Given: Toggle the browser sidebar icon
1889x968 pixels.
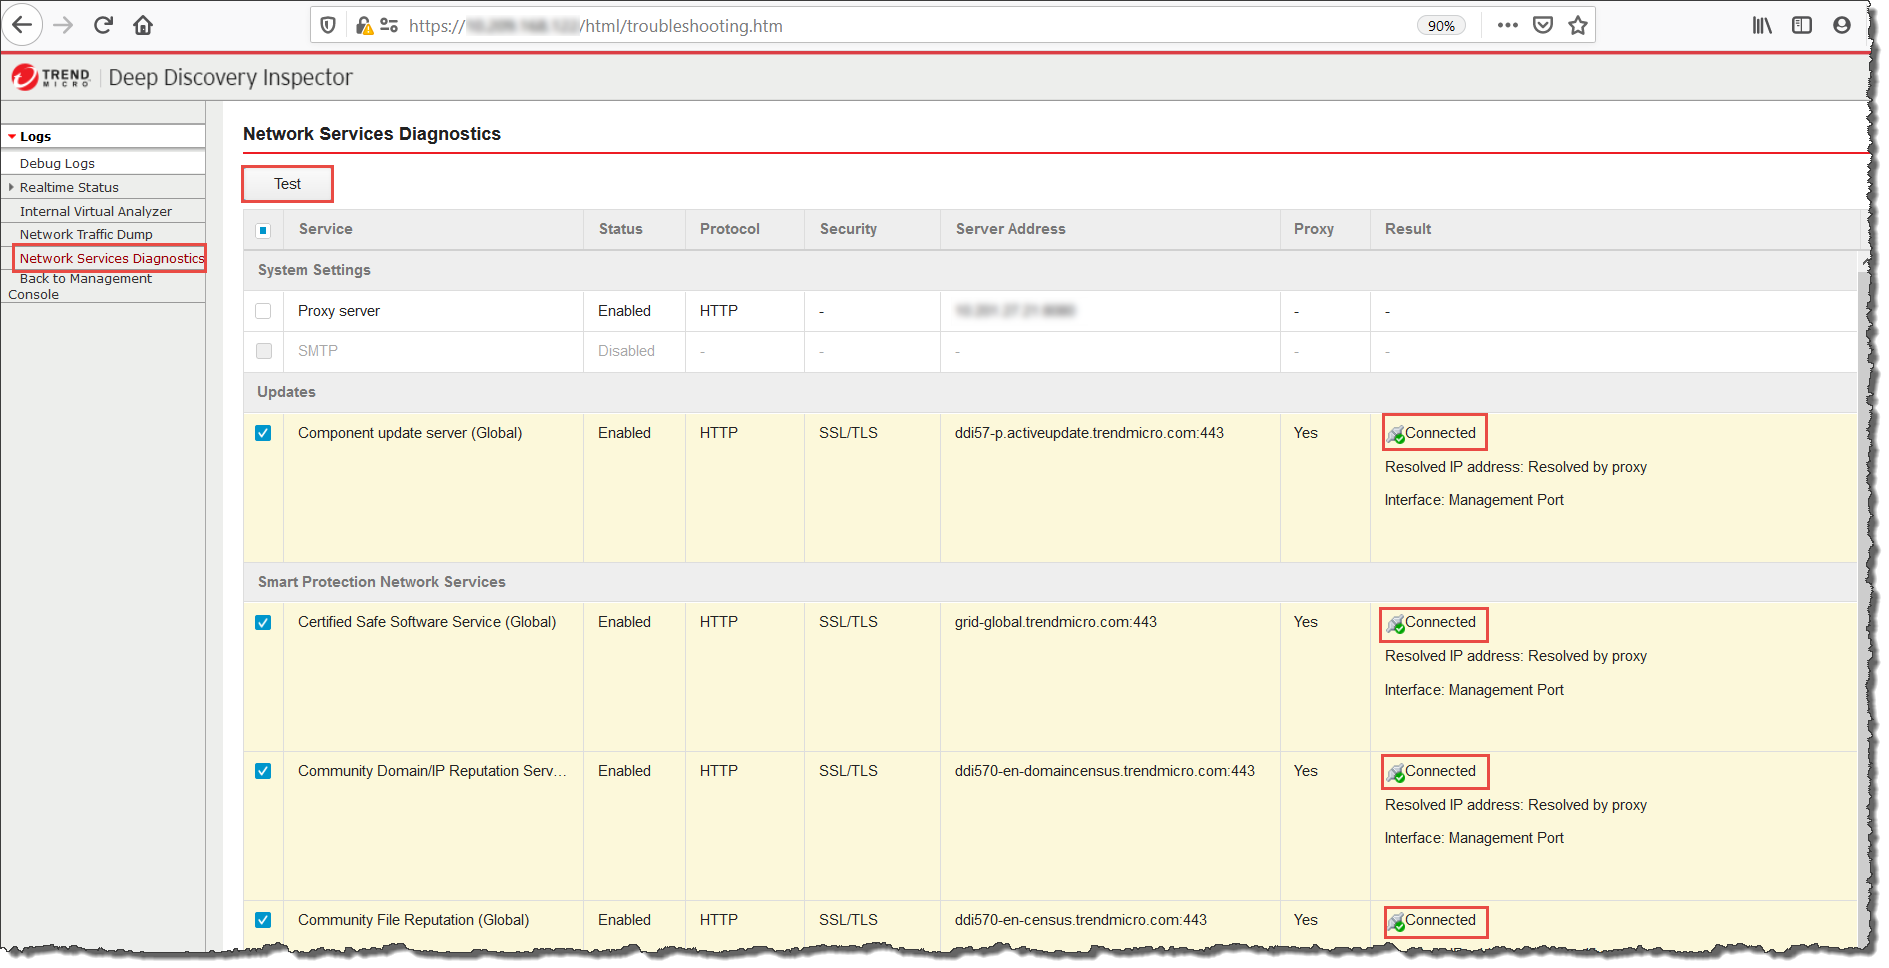Looking at the screenshot, I should (x=1802, y=26).
